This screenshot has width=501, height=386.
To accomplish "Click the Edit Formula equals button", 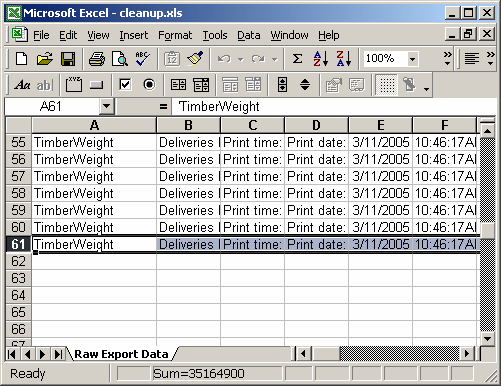I will [x=163, y=107].
